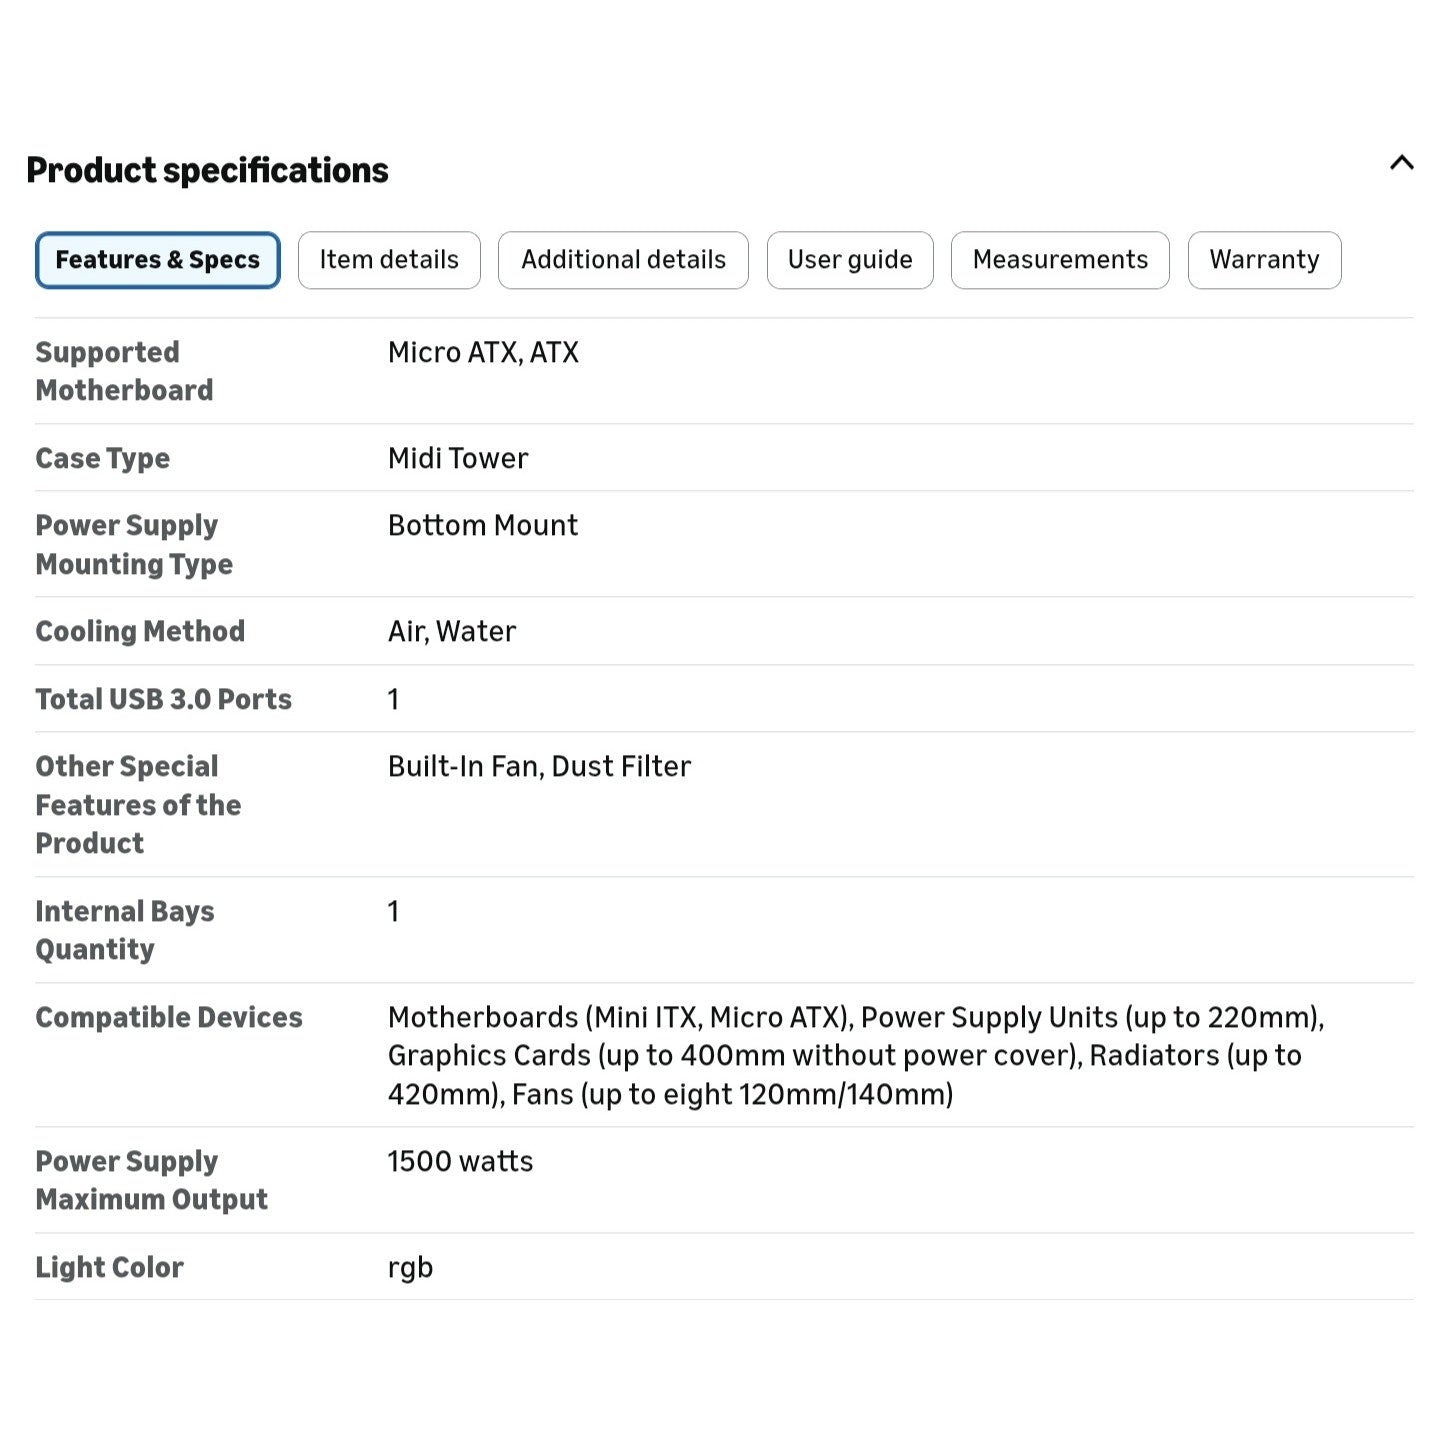
Task: Switch to the Measurements tab
Action: [1060, 260]
